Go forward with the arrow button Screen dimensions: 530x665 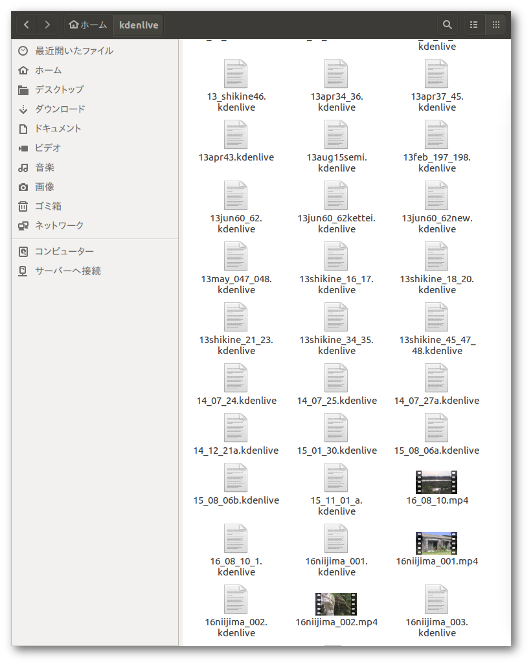[47, 25]
